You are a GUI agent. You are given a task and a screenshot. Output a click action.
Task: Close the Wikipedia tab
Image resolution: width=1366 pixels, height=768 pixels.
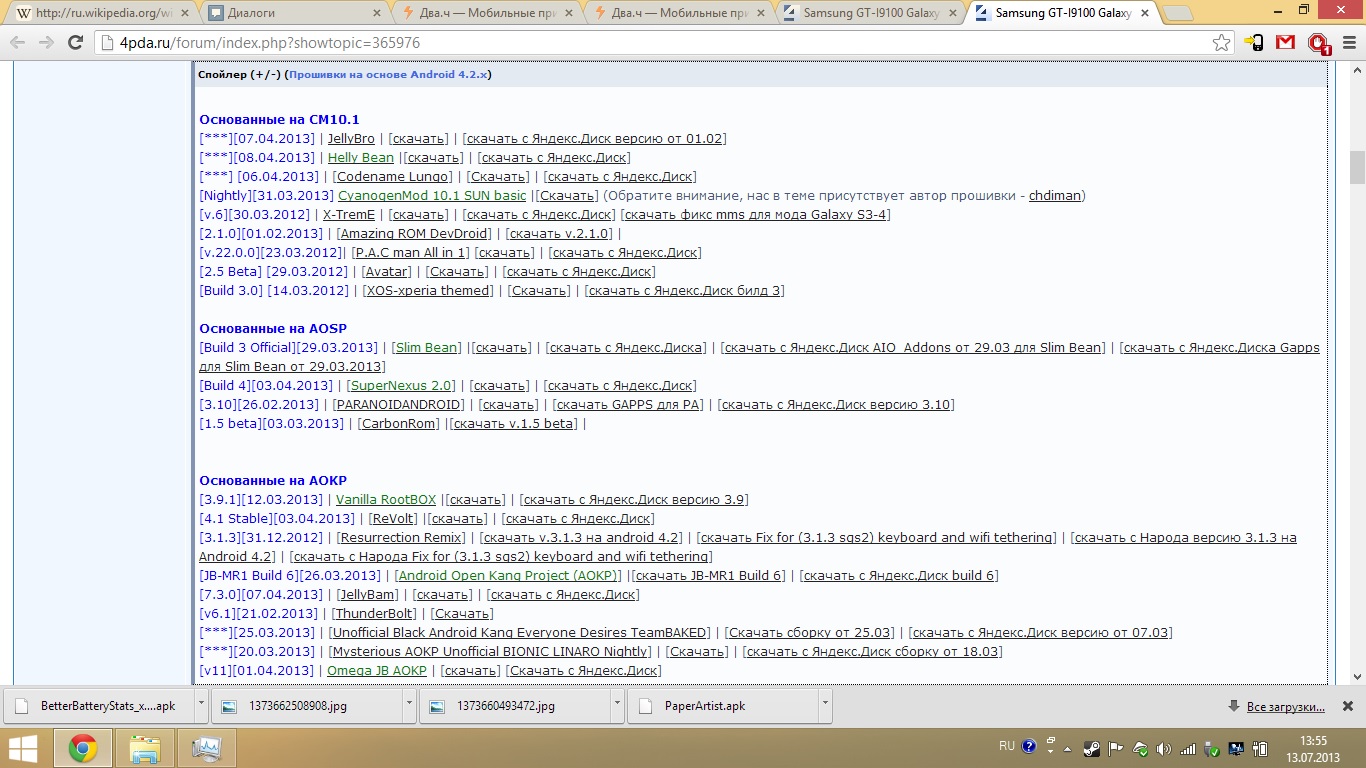point(183,14)
